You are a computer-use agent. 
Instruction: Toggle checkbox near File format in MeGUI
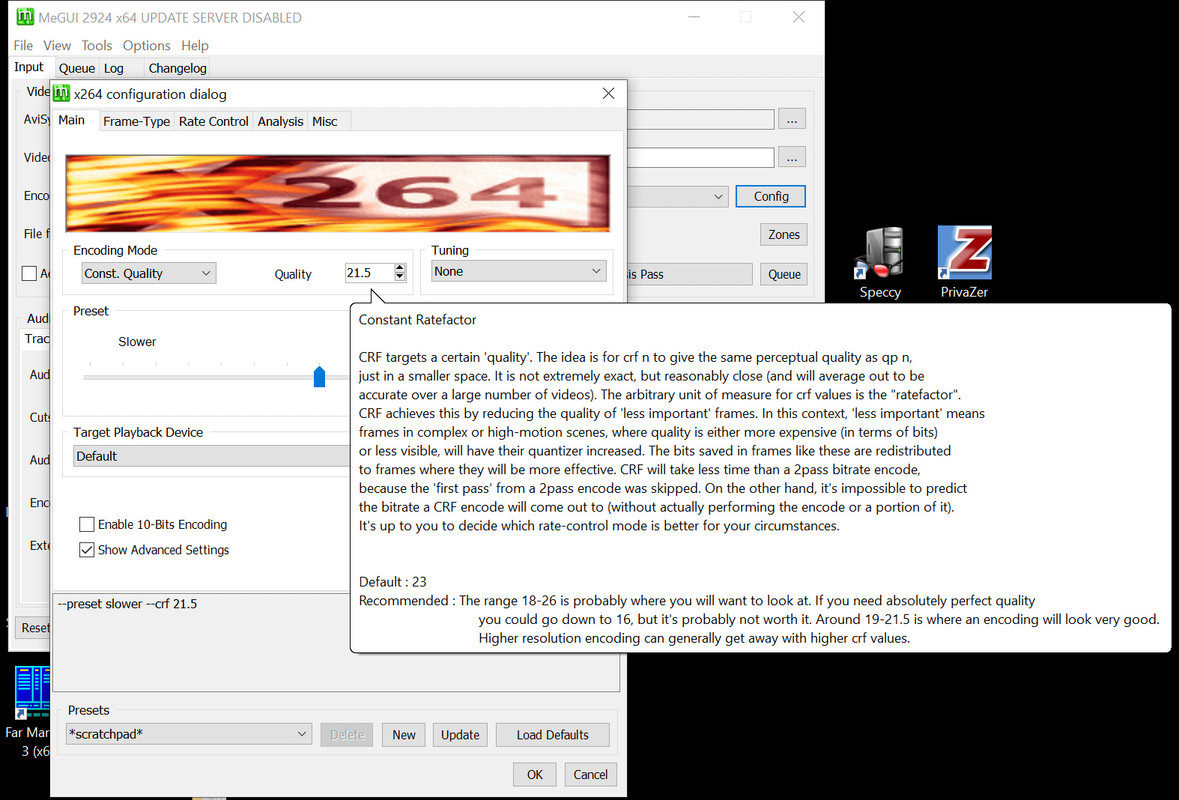tap(29, 273)
